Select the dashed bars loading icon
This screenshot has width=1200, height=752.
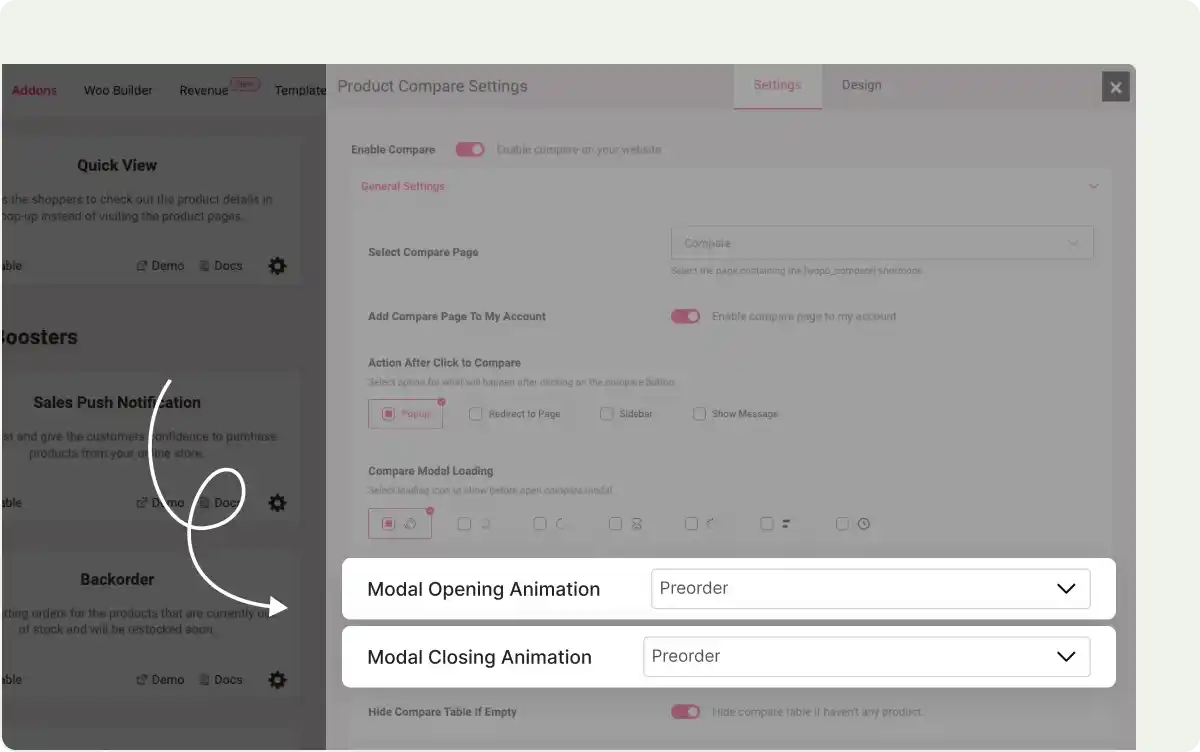(x=768, y=523)
